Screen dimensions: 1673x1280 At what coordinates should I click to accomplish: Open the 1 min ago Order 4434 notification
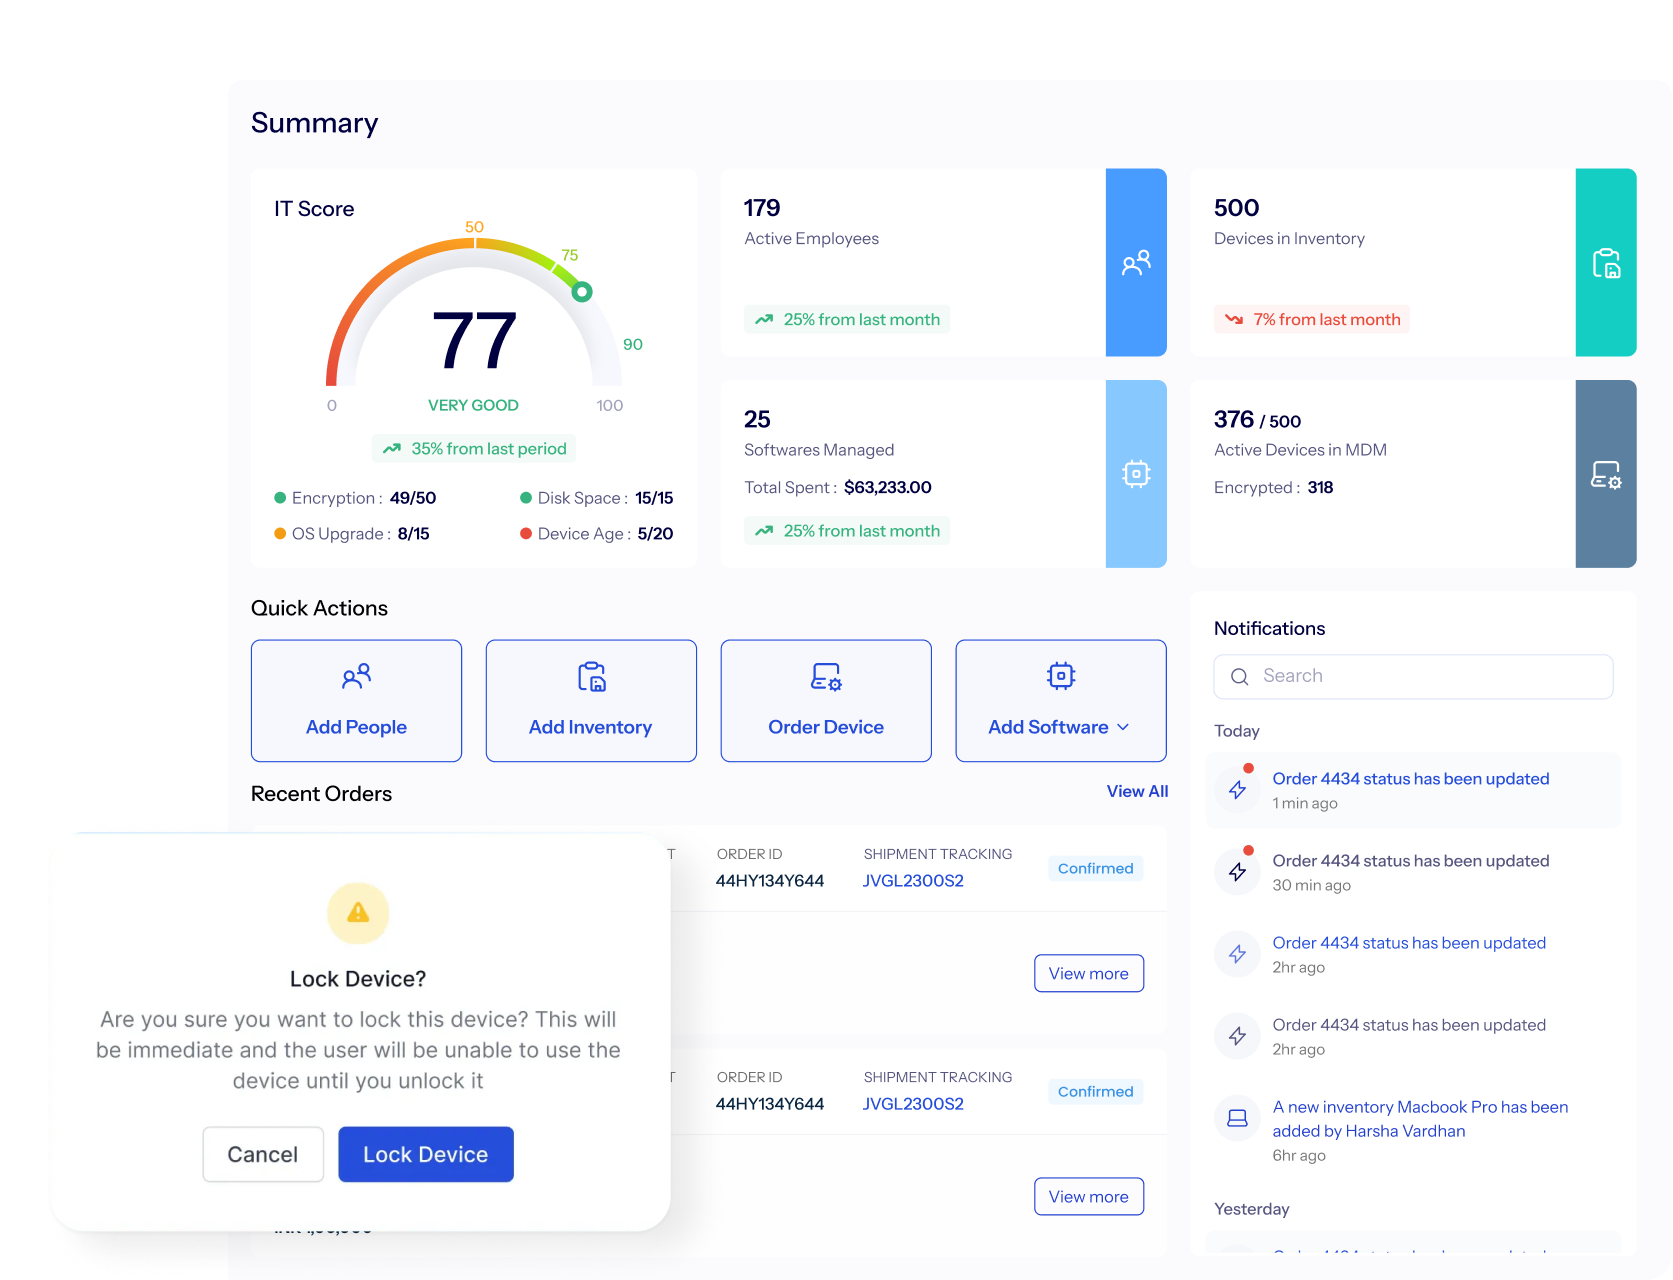(x=1413, y=790)
